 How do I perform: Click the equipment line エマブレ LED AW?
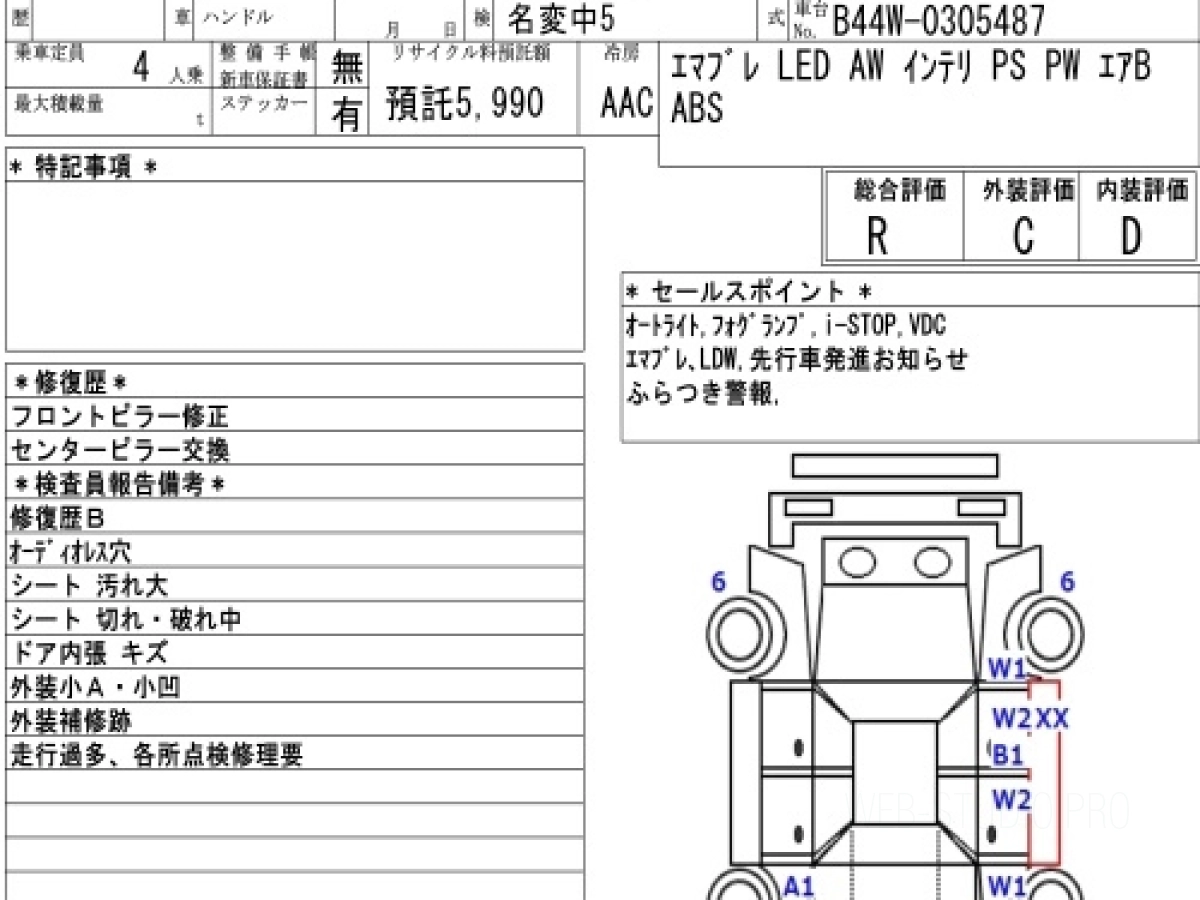(781, 68)
